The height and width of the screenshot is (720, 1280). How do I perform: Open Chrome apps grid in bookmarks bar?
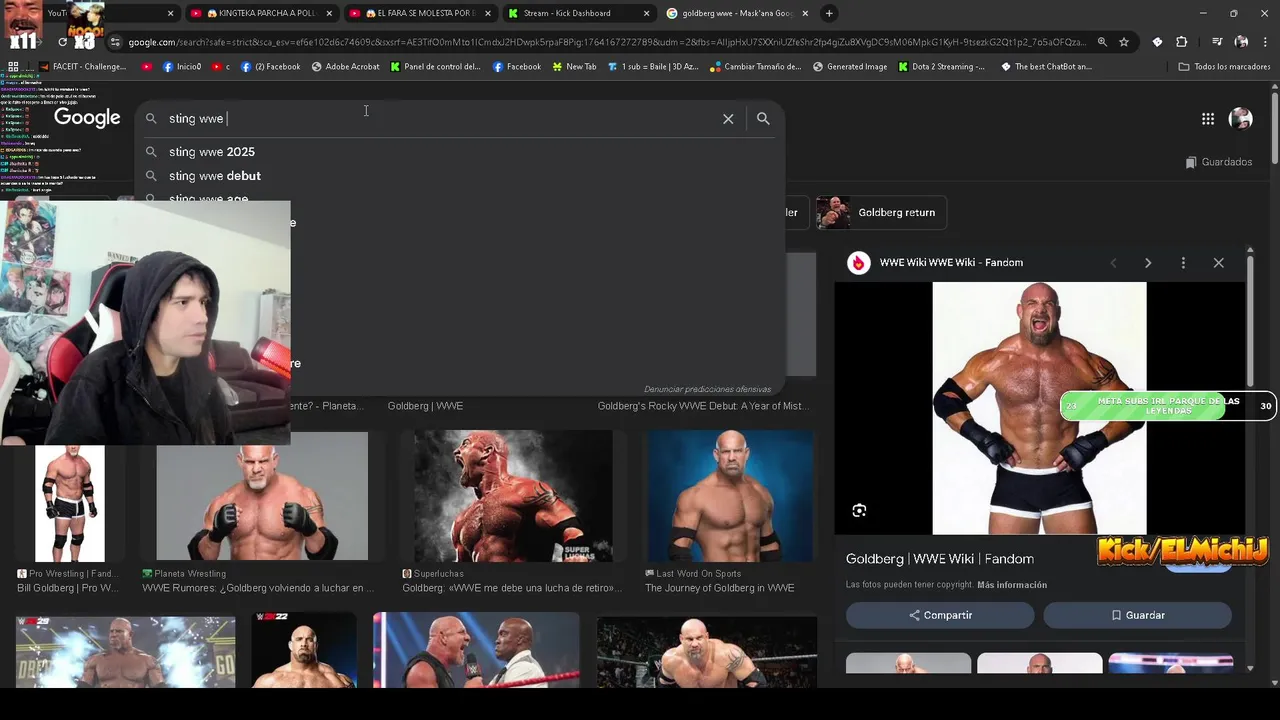(13, 67)
